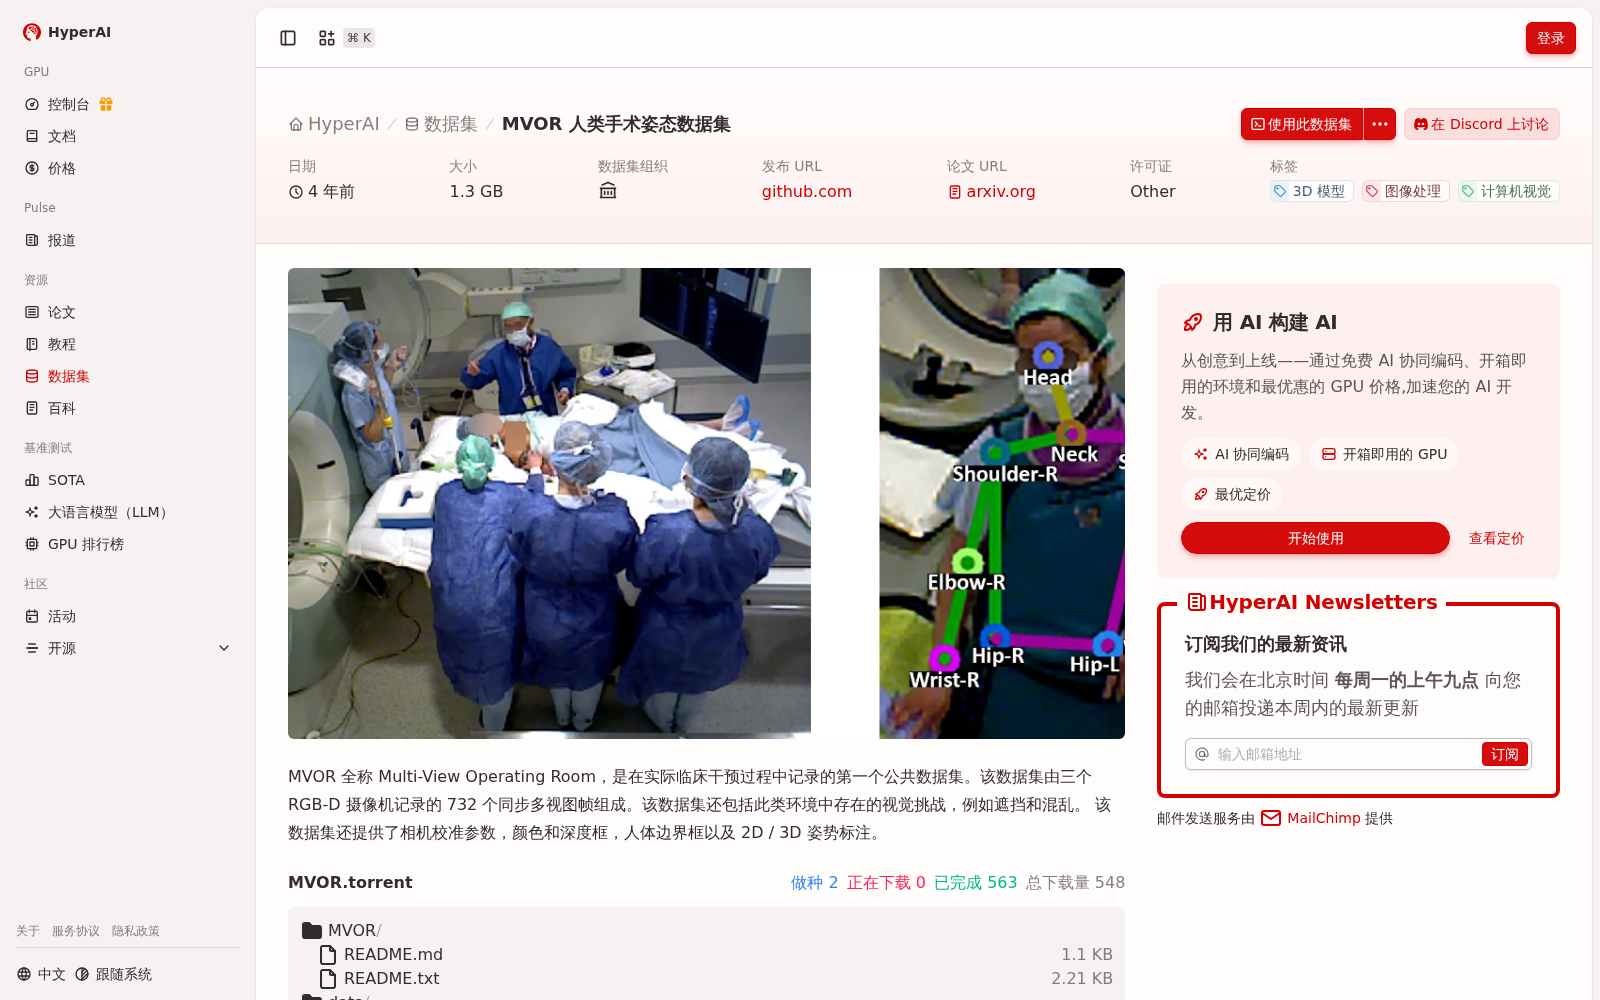Open the 关于 footer link
Image resolution: width=1600 pixels, height=1000 pixels.
tap(28, 931)
